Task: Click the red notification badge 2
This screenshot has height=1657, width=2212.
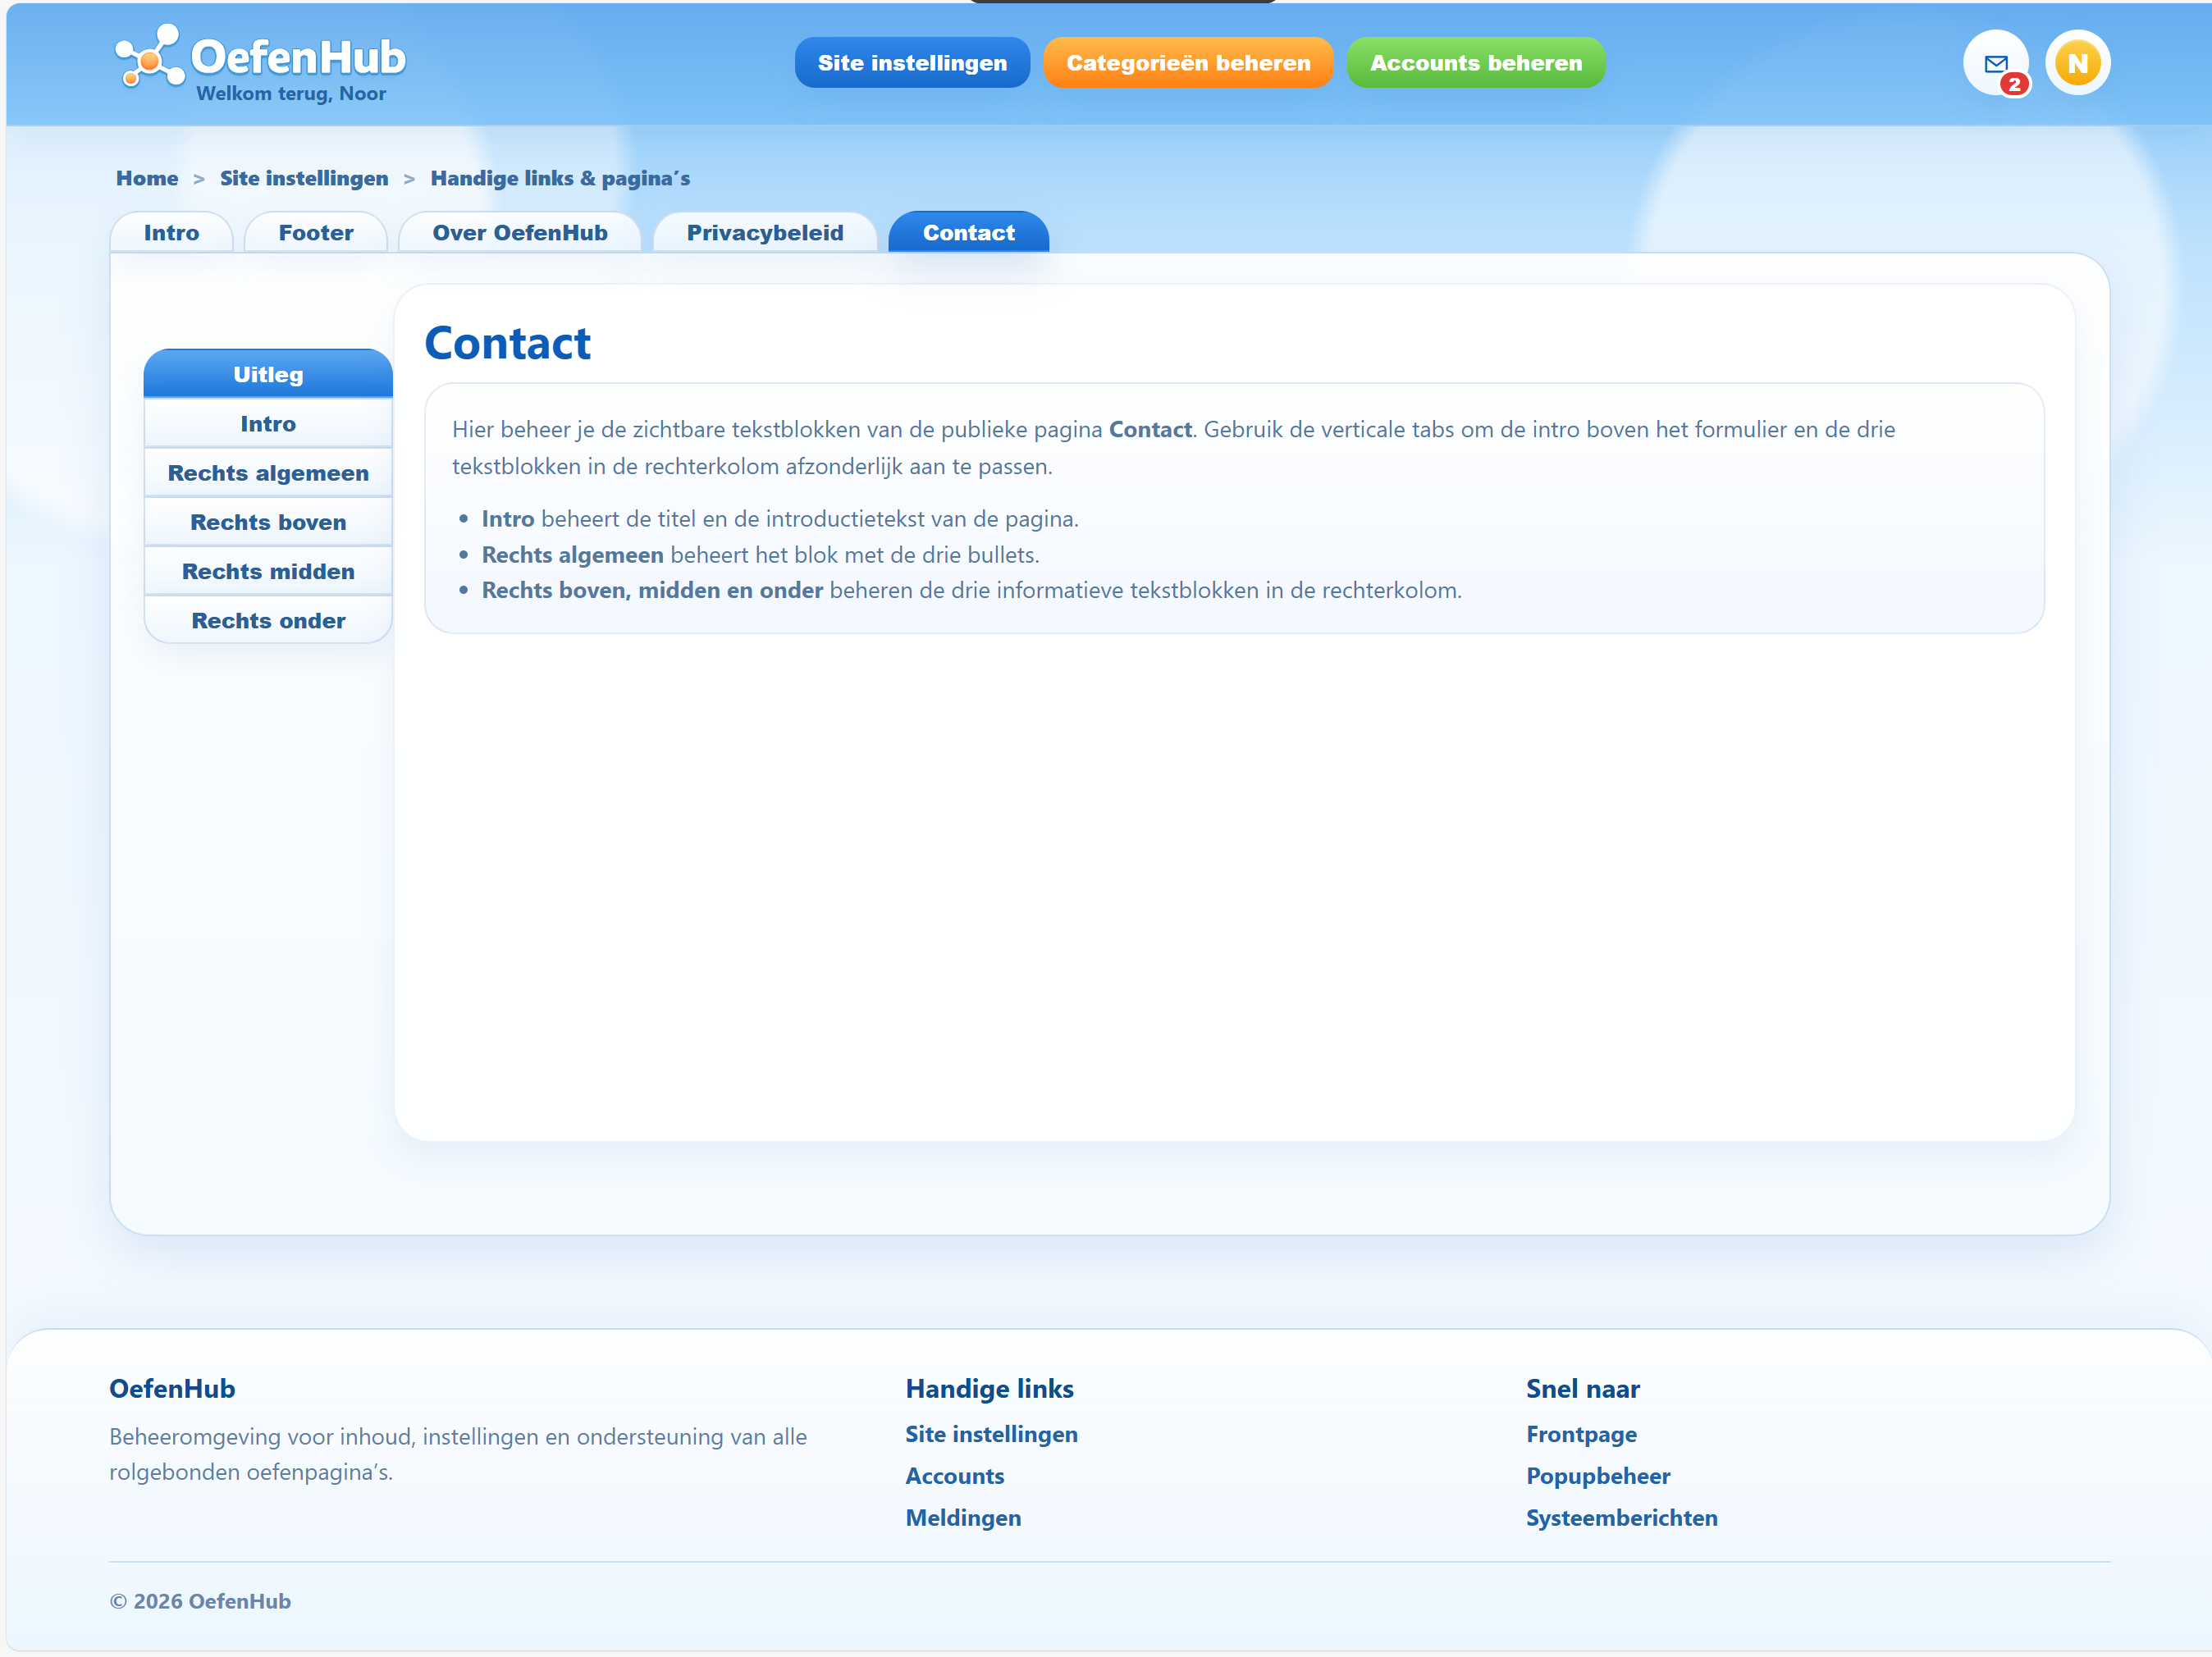Action: tap(2014, 84)
